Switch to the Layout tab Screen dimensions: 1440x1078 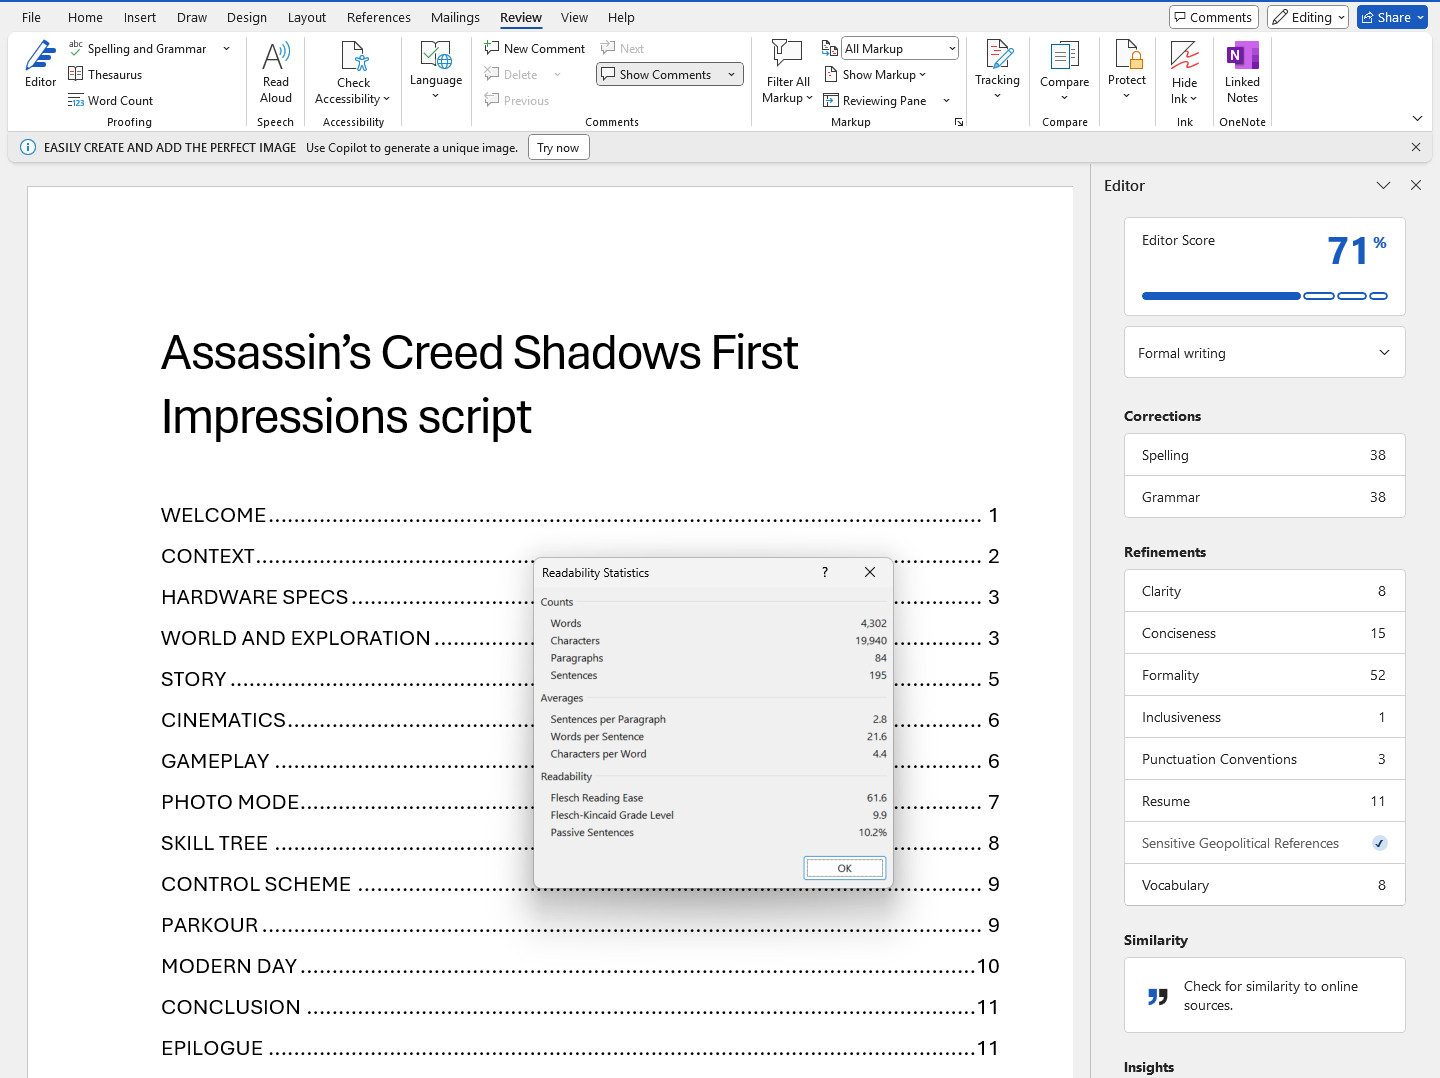307,17
